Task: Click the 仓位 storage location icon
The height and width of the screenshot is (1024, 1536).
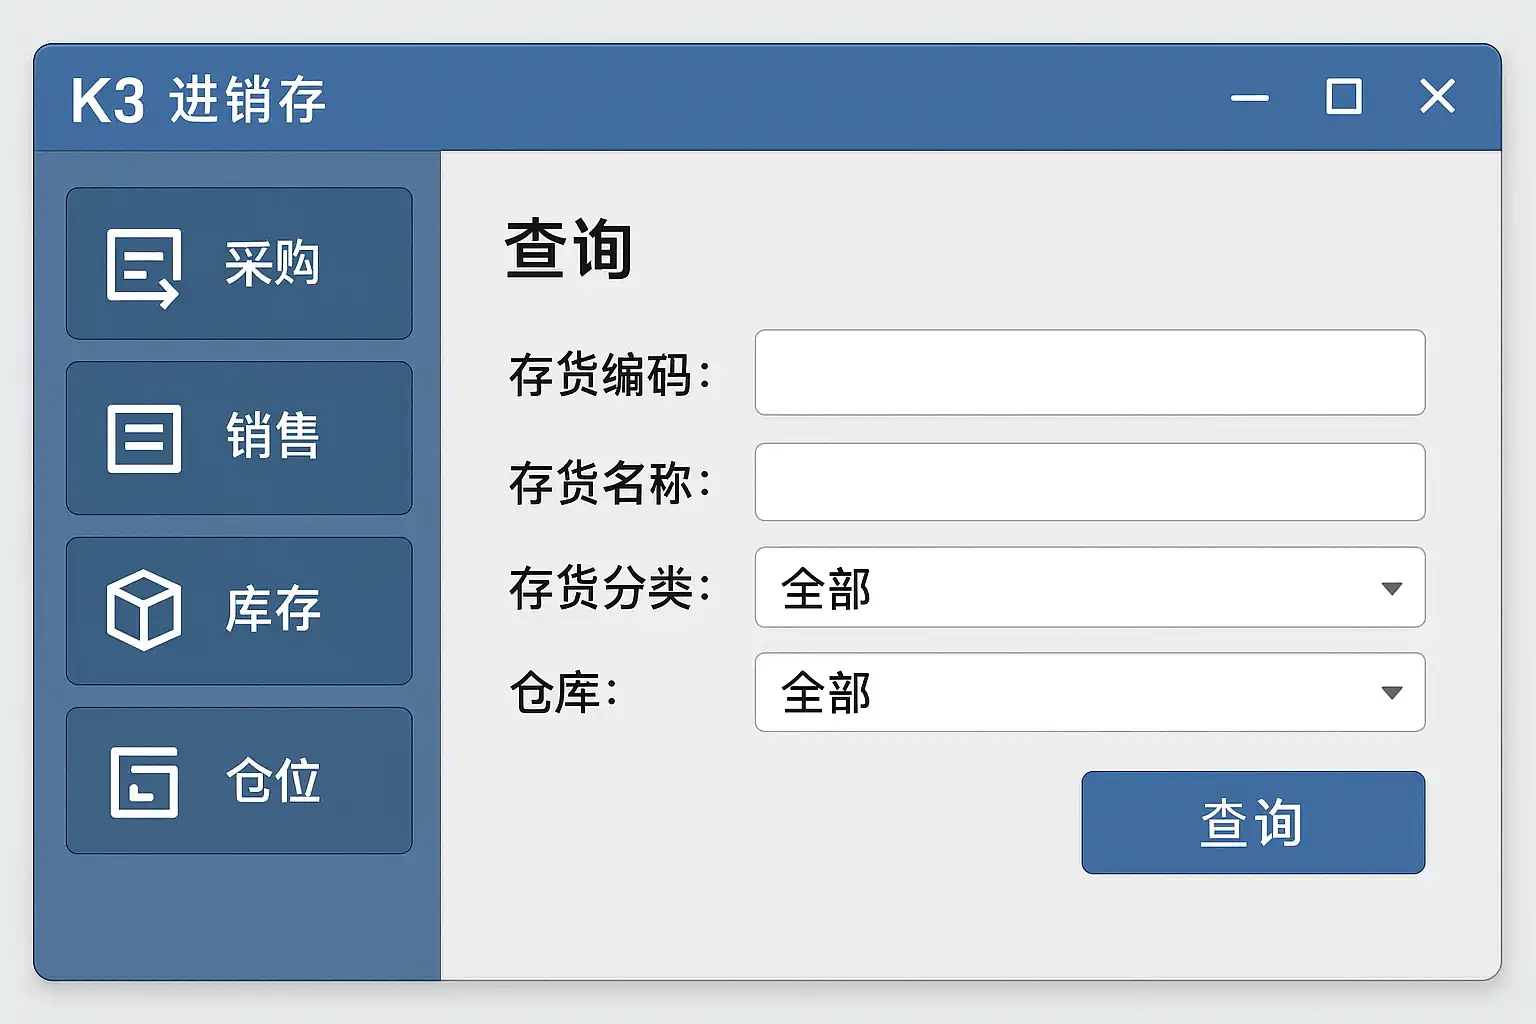Action: (144, 781)
